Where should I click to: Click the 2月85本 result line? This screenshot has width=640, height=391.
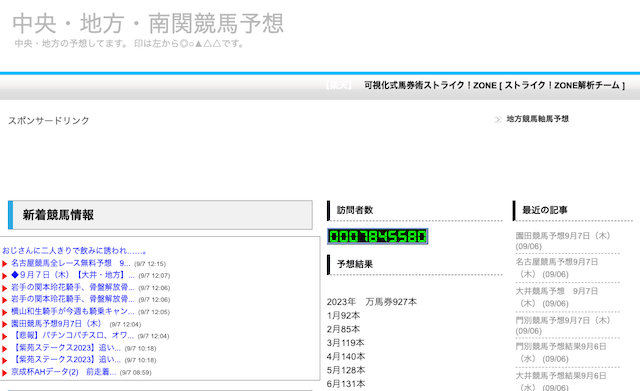pos(343,329)
